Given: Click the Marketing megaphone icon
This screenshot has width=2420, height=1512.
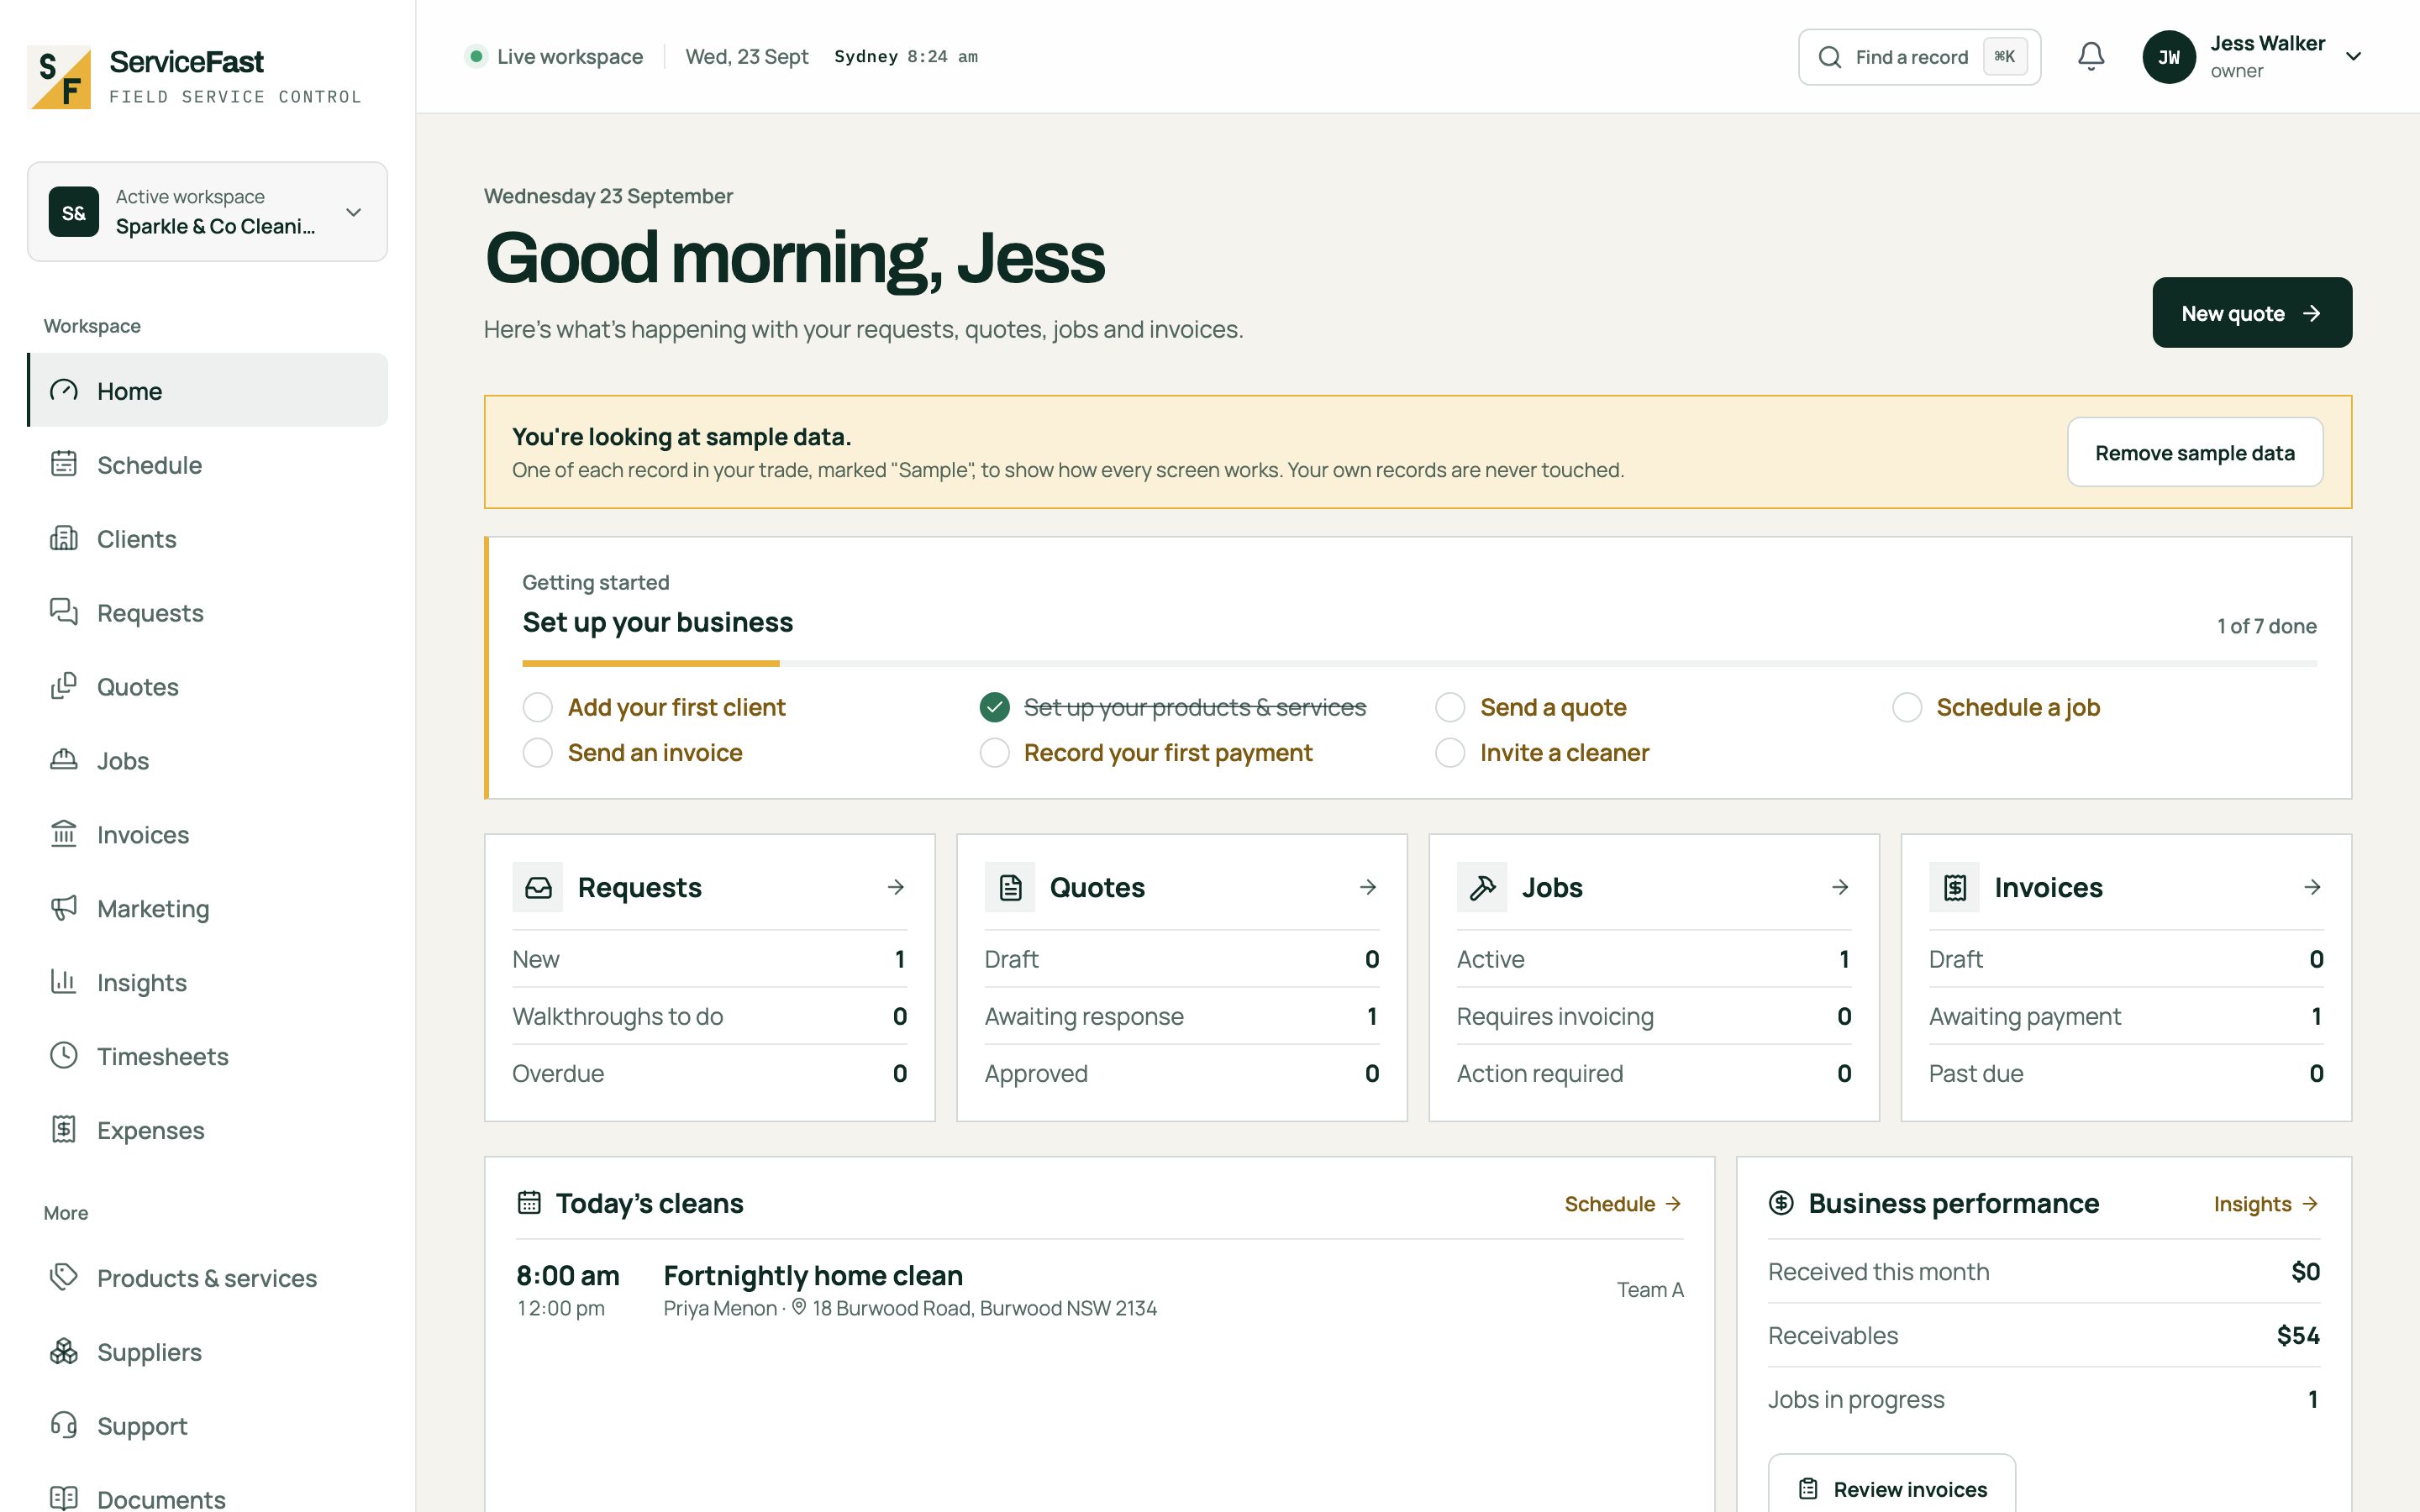Looking at the screenshot, I should coord(64,908).
